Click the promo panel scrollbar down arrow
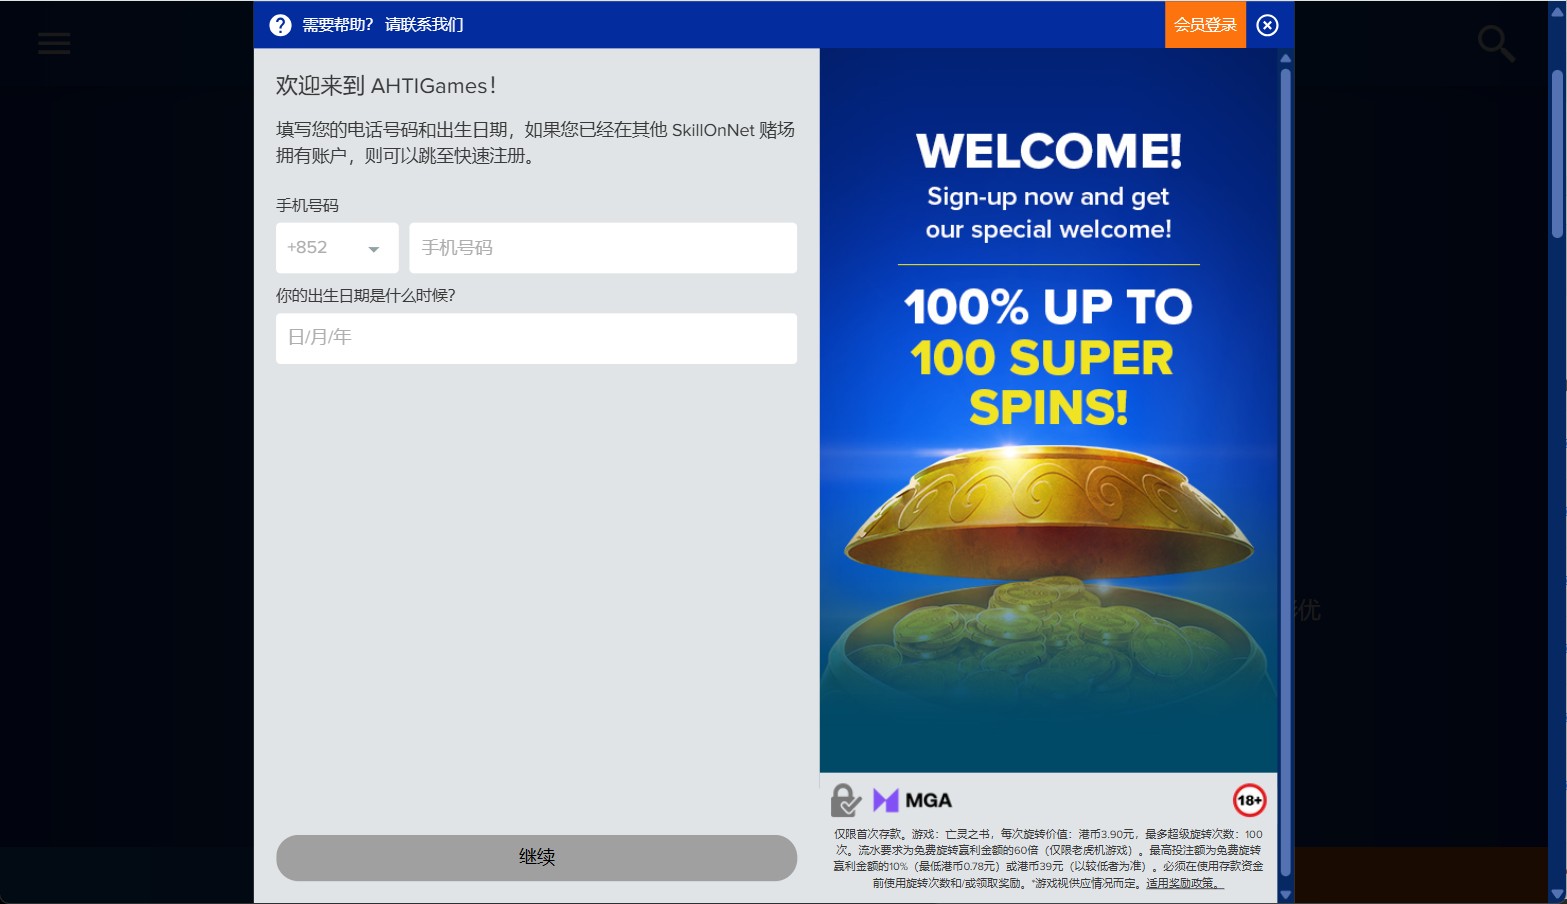 1286,895
